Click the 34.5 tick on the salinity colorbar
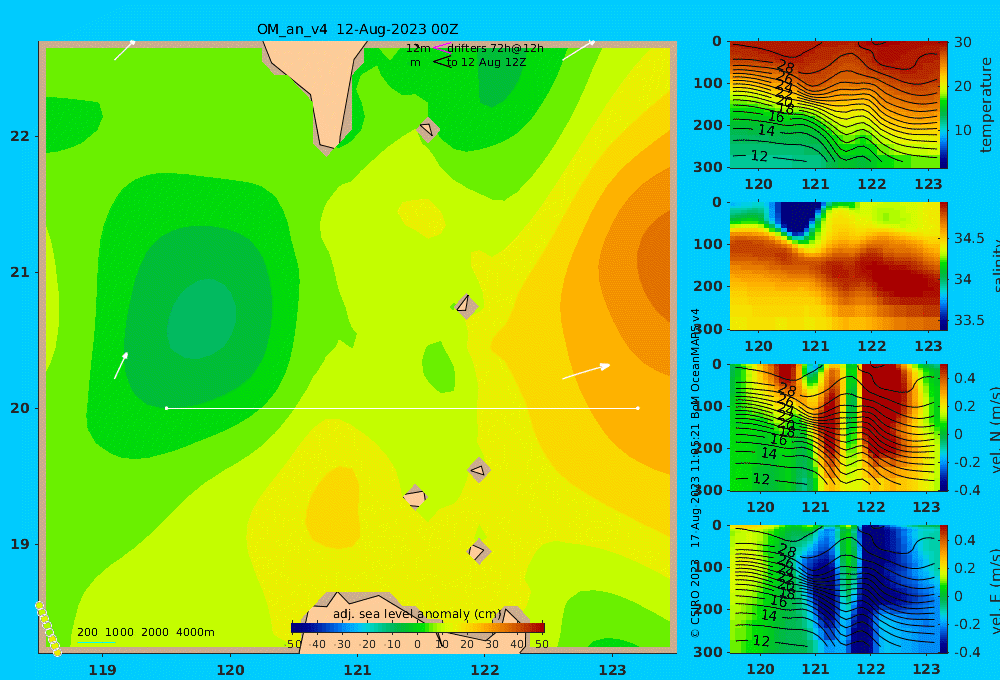This screenshot has height=680, width=1000. pos(969,239)
